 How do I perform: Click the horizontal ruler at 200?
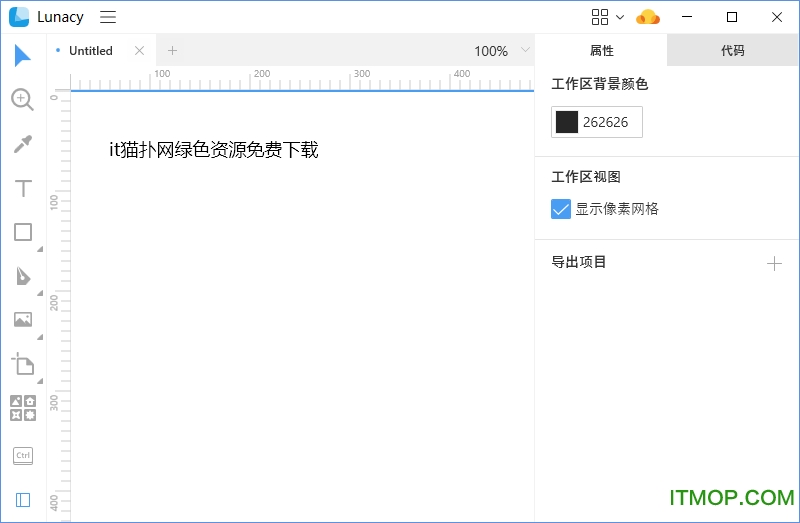tap(262, 73)
